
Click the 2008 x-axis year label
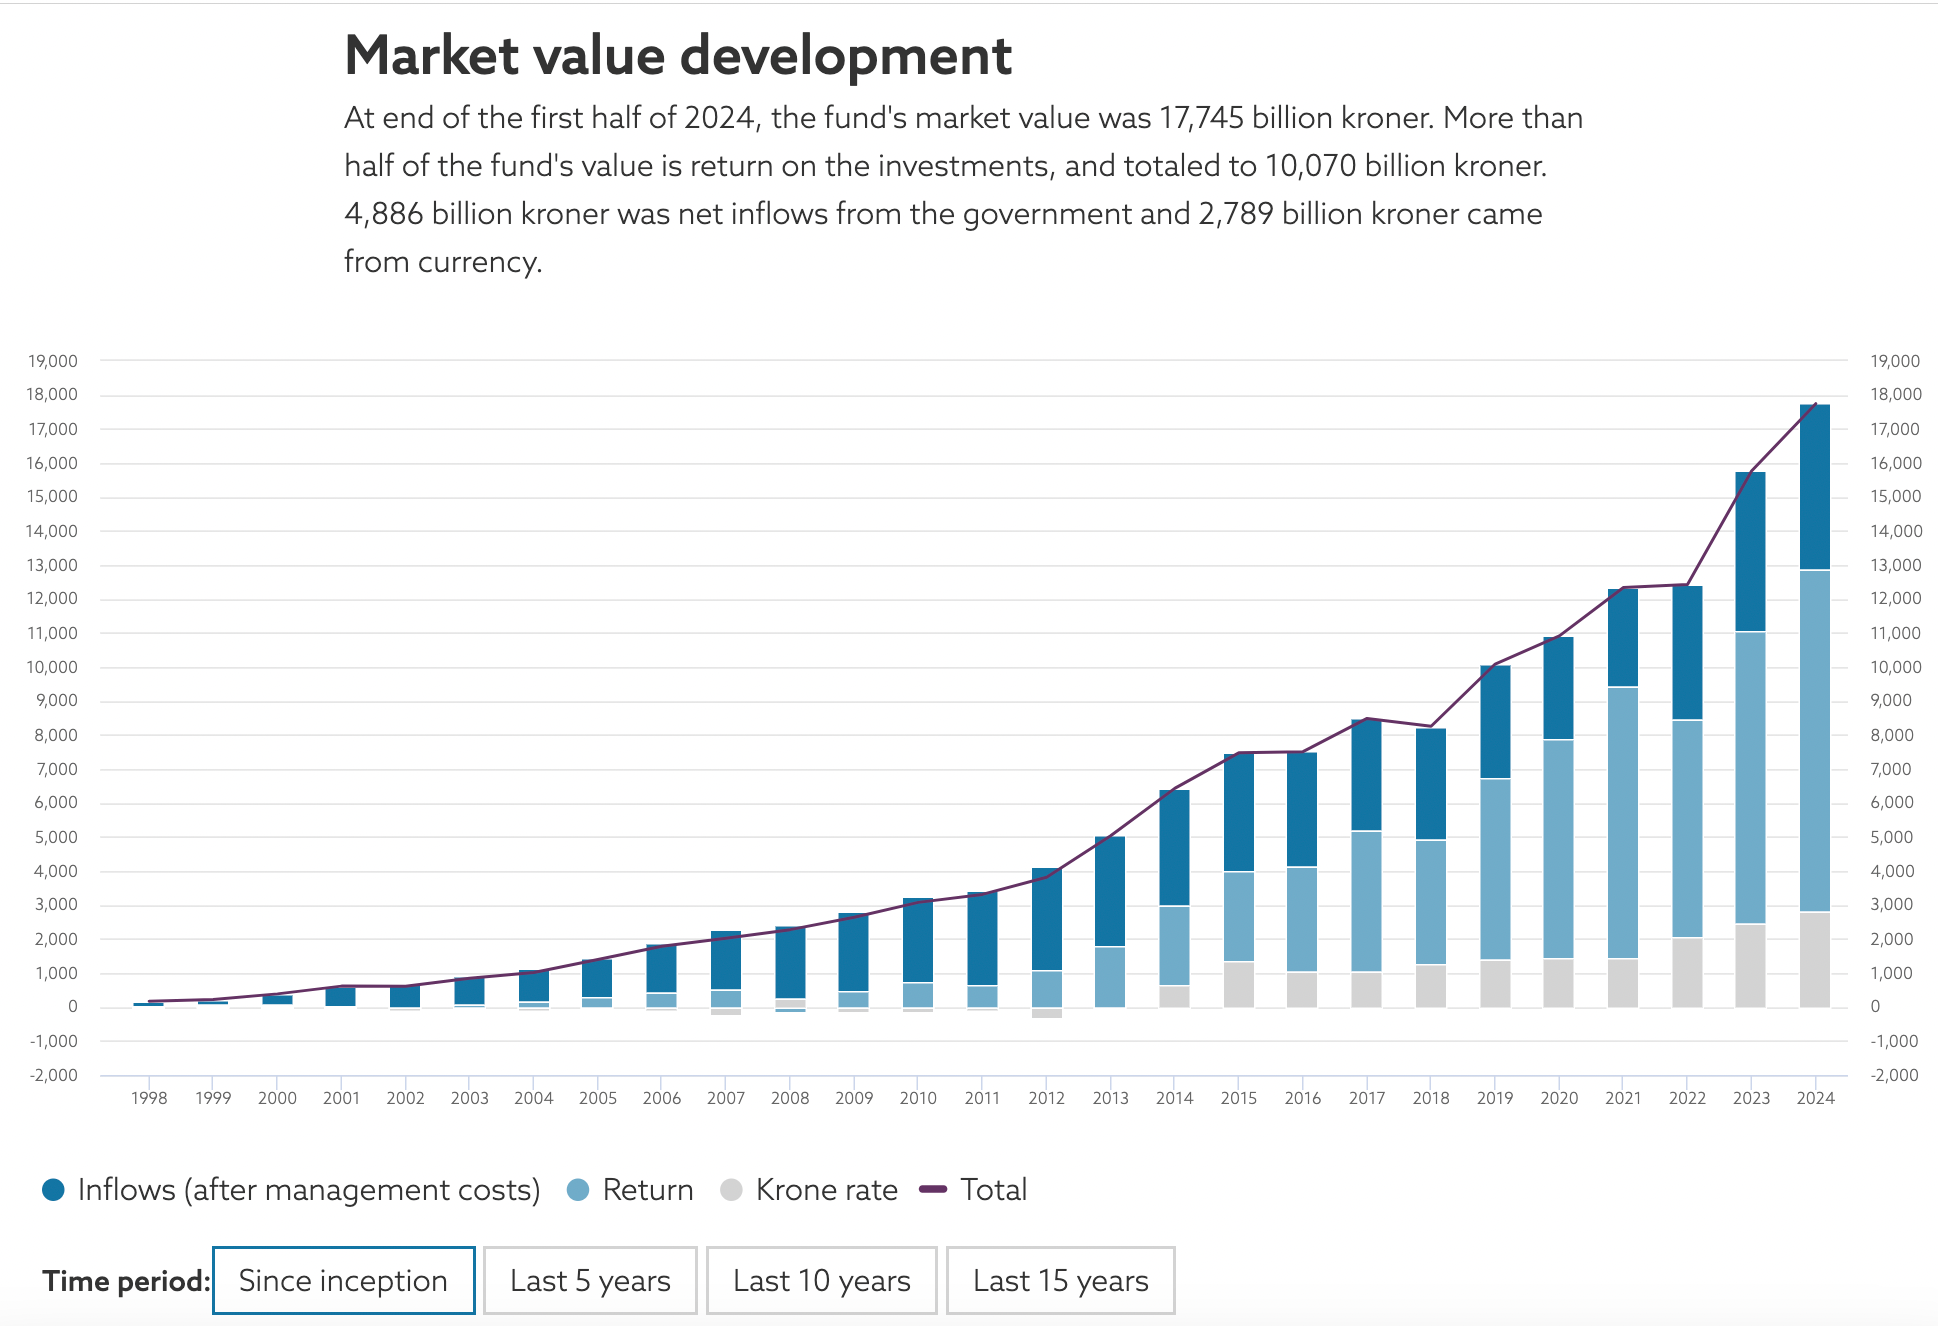[x=790, y=1098]
